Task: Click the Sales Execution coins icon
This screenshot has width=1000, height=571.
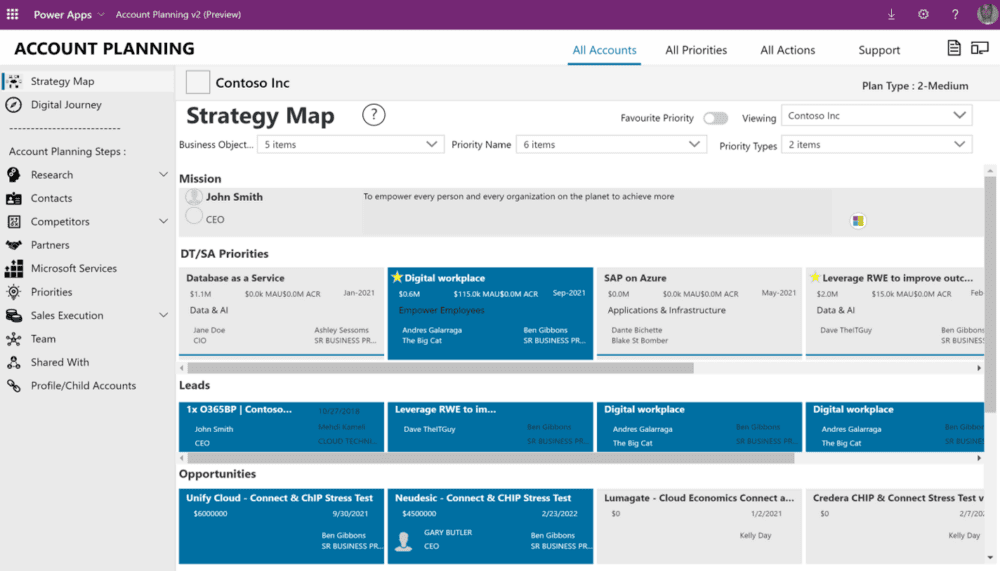Action: point(13,315)
